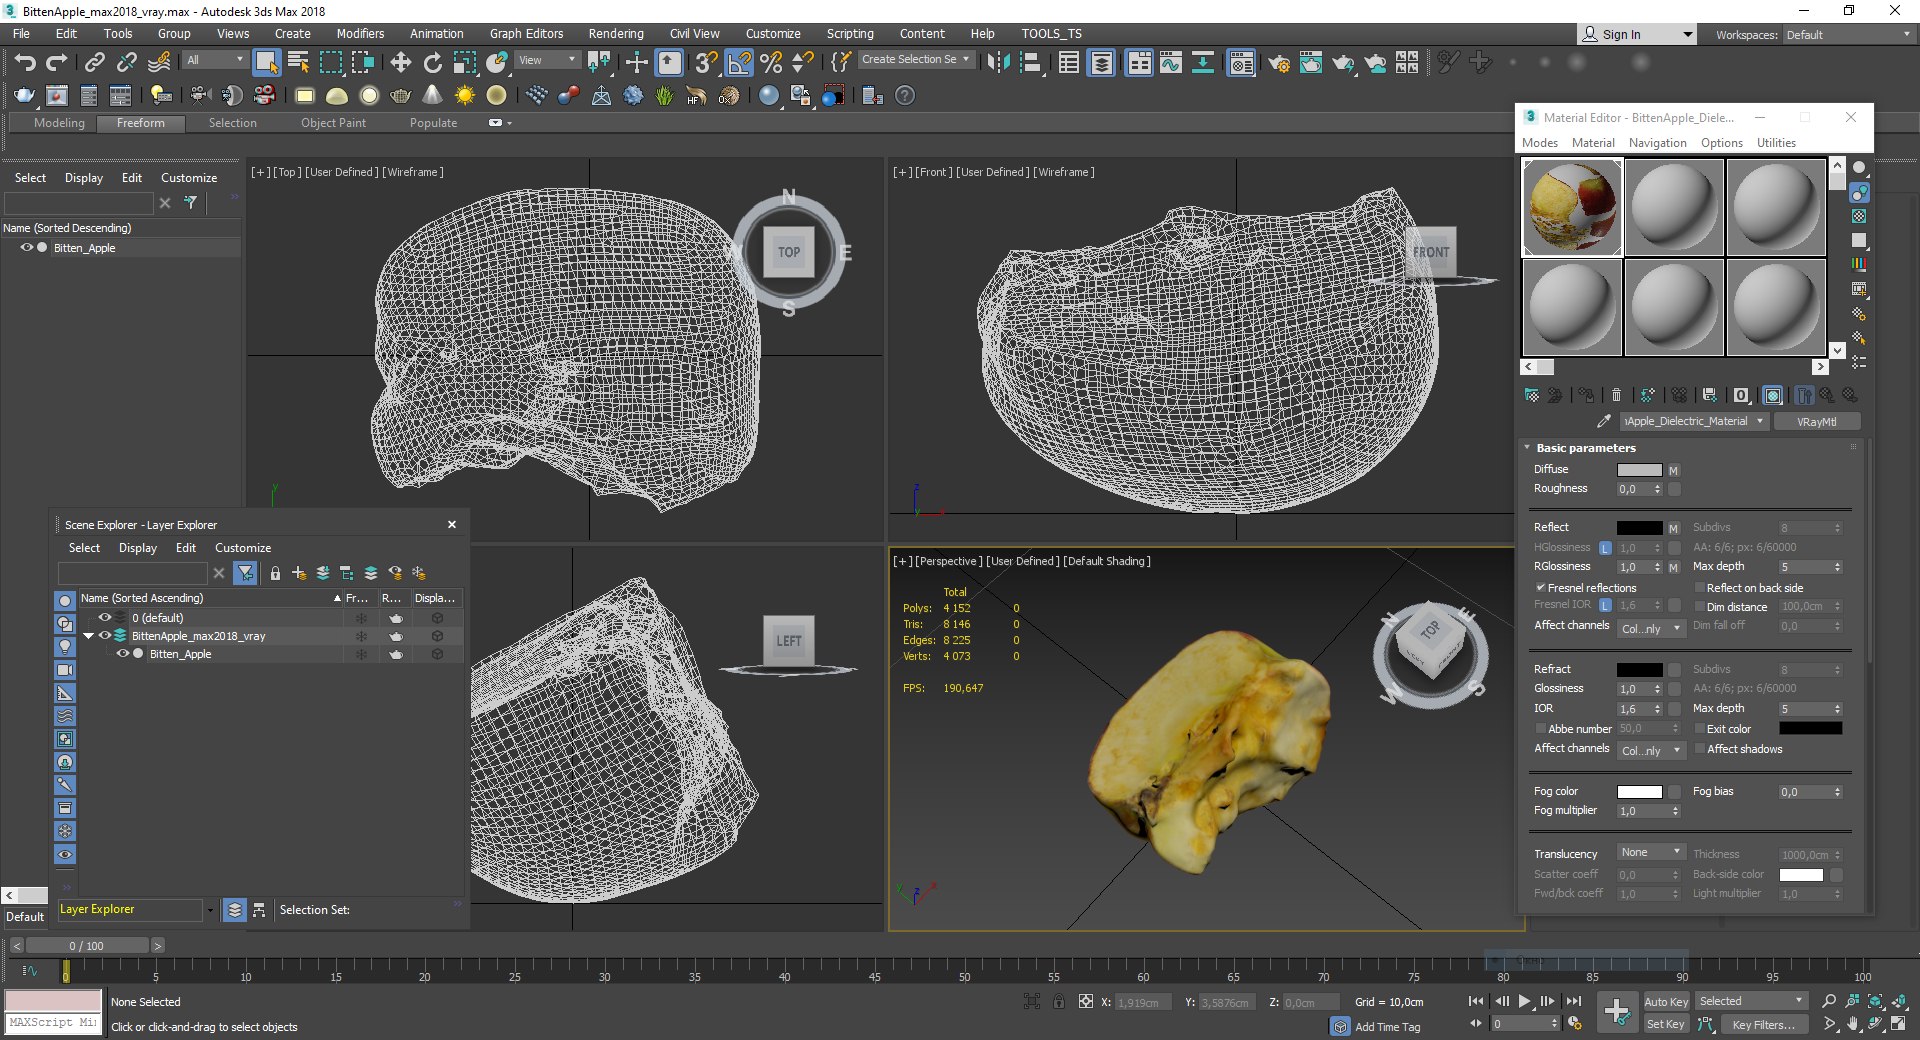This screenshot has width=1920, height=1040.
Task: Click the Redo arrow icon
Action: 57,63
